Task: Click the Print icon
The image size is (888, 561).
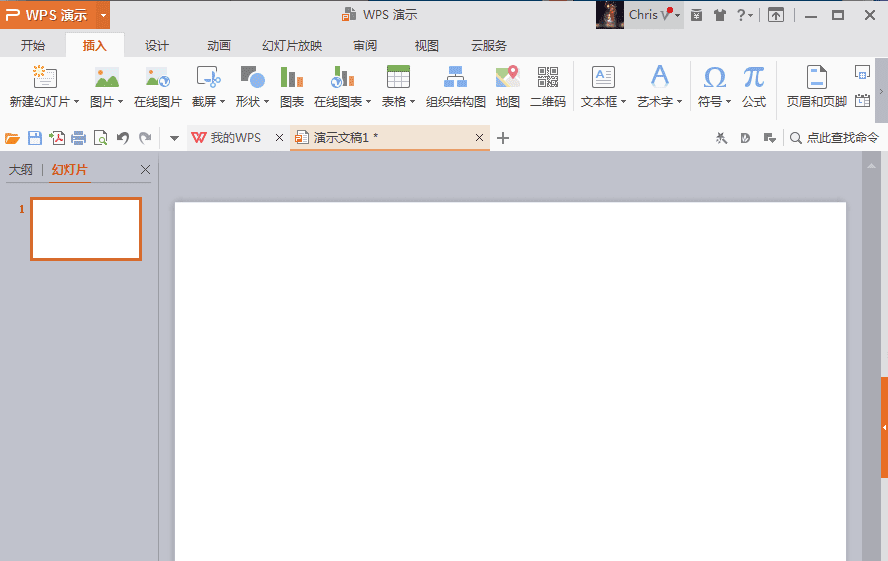Action: (x=79, y=138)
